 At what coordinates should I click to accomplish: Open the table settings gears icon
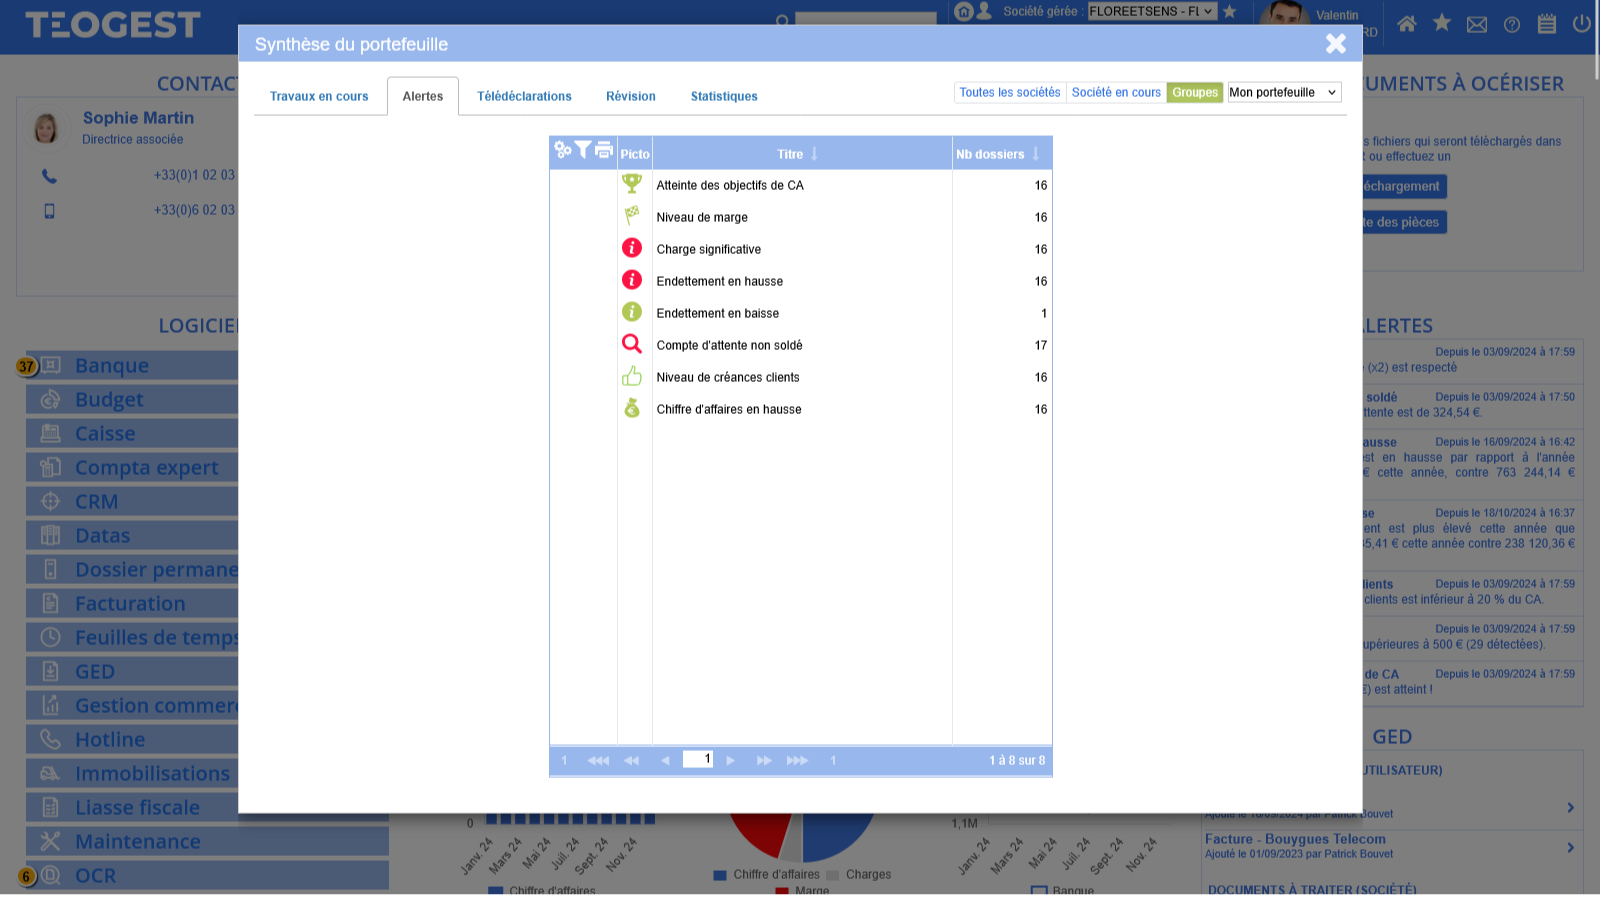click(x=563, y=150)
